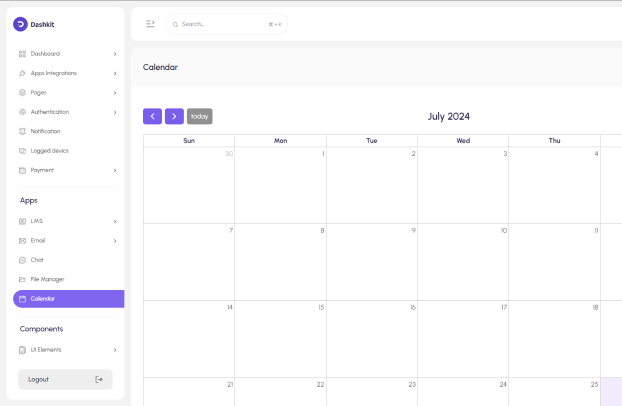Click the LMS icon in sidebar
622x406 pixels.
pyautogui.click(x=22, y=221)
